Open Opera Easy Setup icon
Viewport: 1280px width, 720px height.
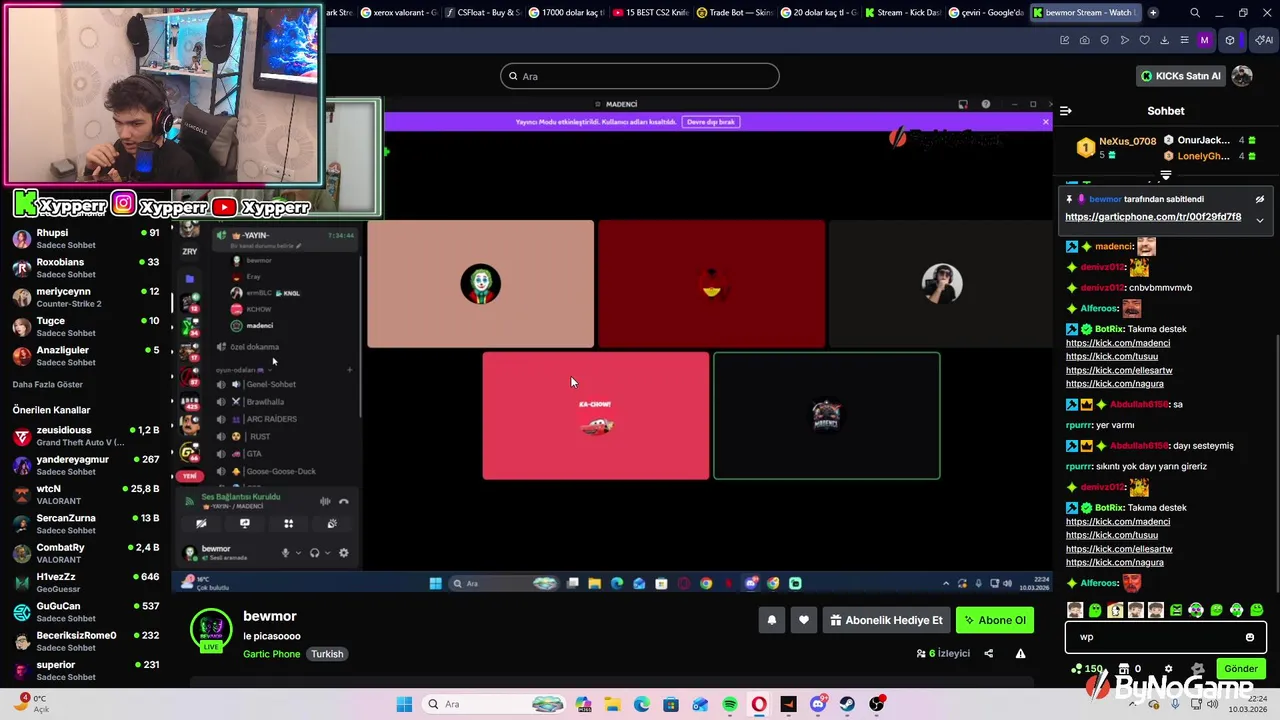[1185, 40]
